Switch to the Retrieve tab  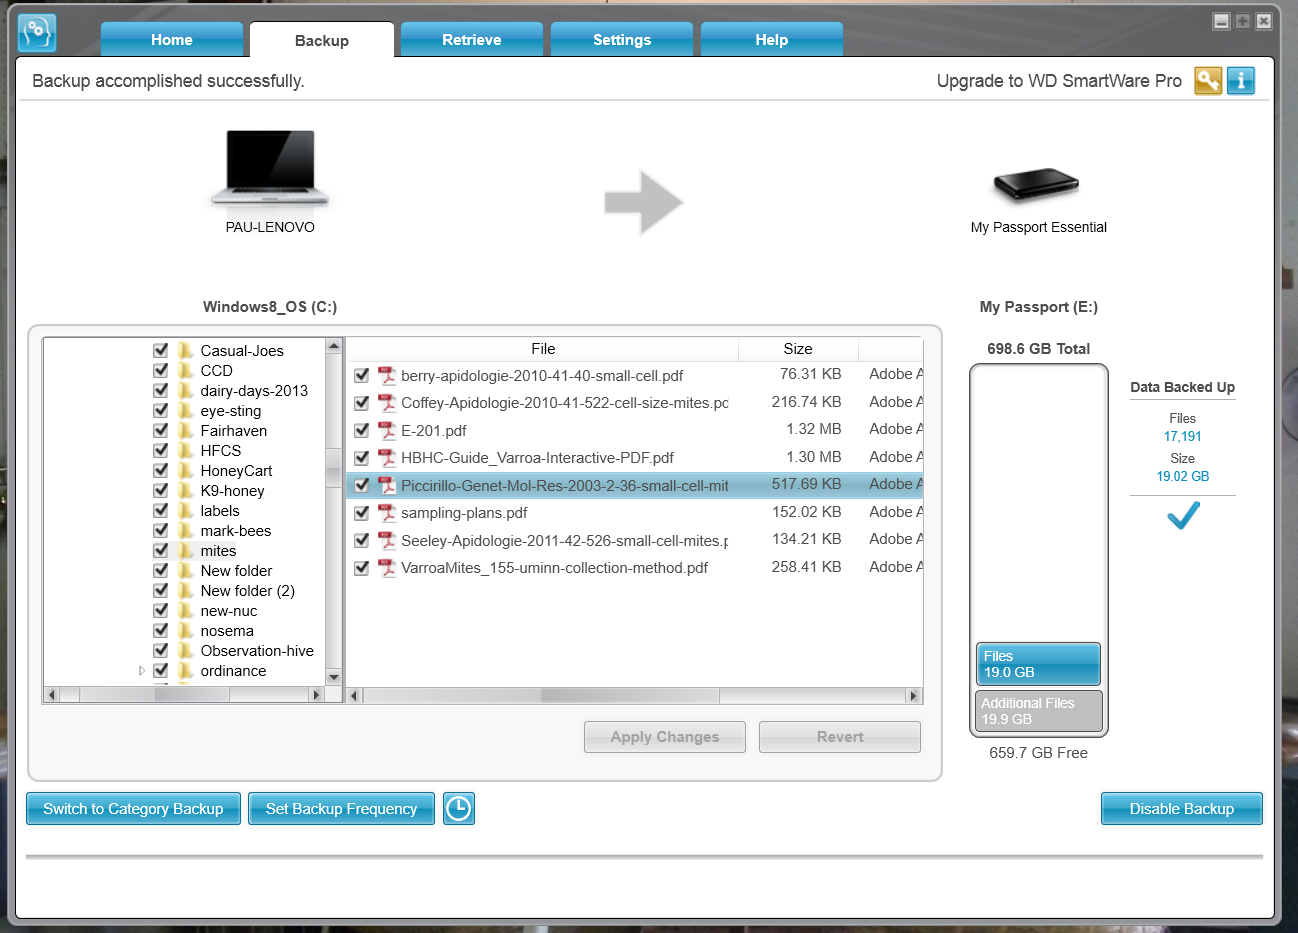(472, 40)
